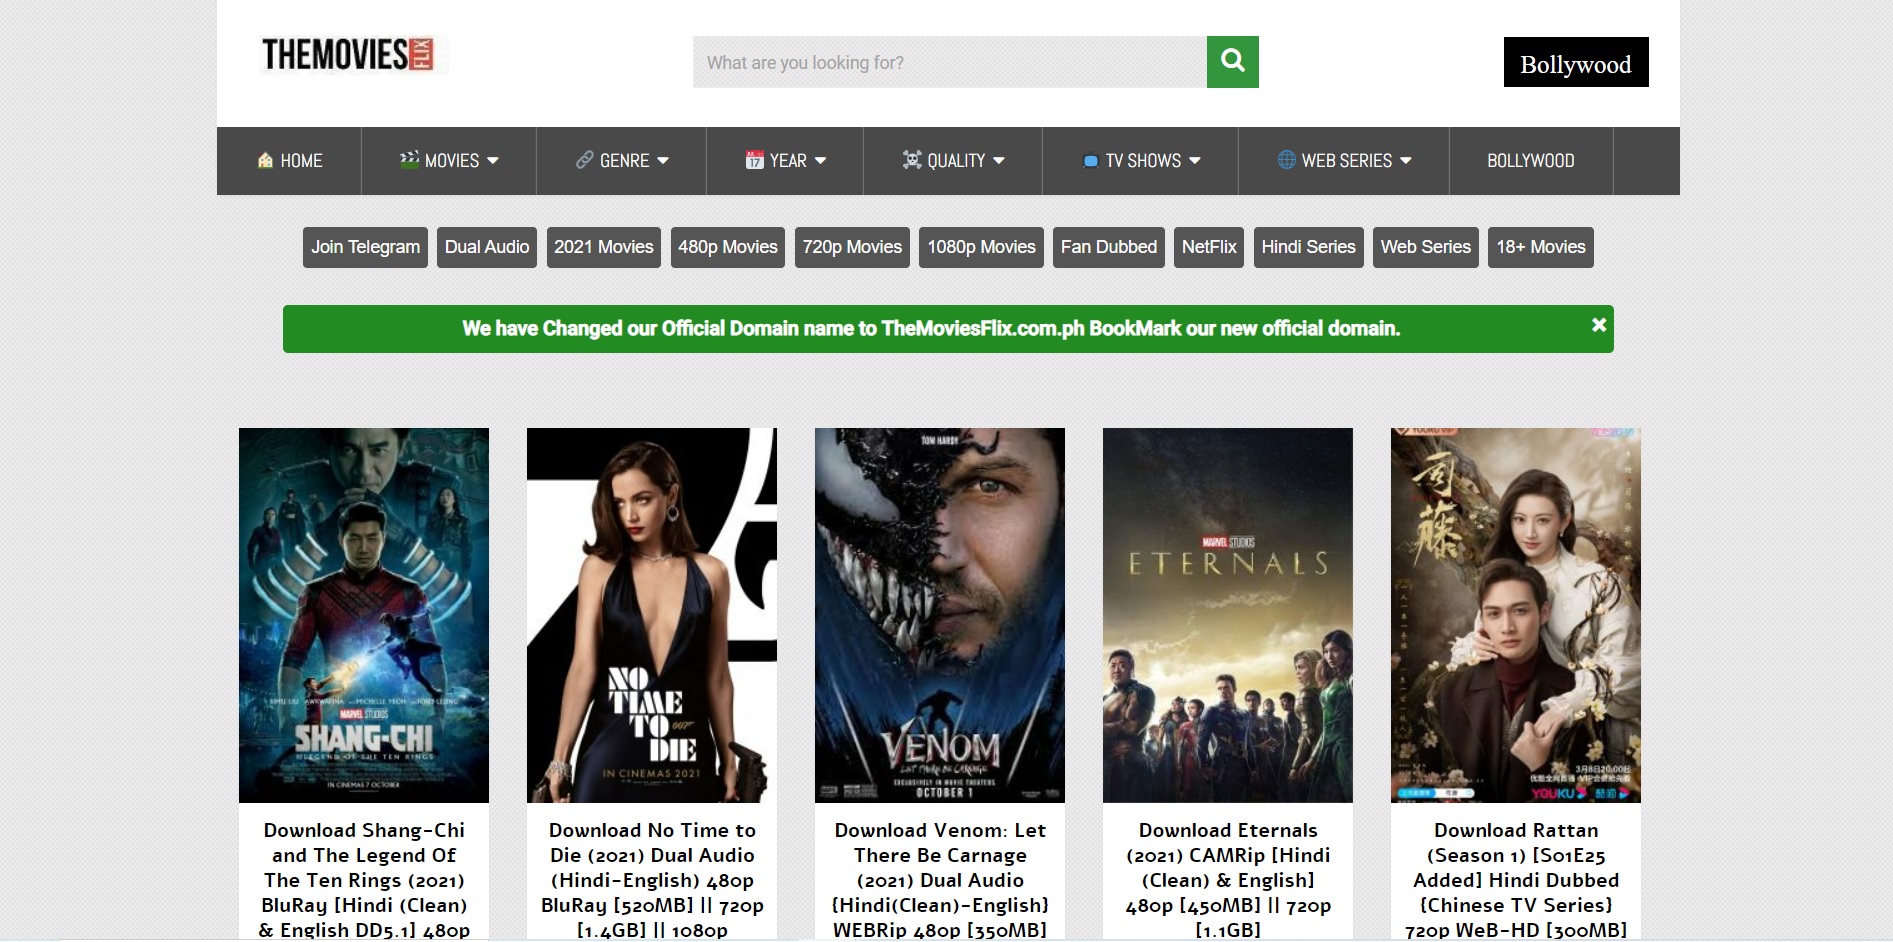Go to Home in the navigation bar

tap(300, 161)
